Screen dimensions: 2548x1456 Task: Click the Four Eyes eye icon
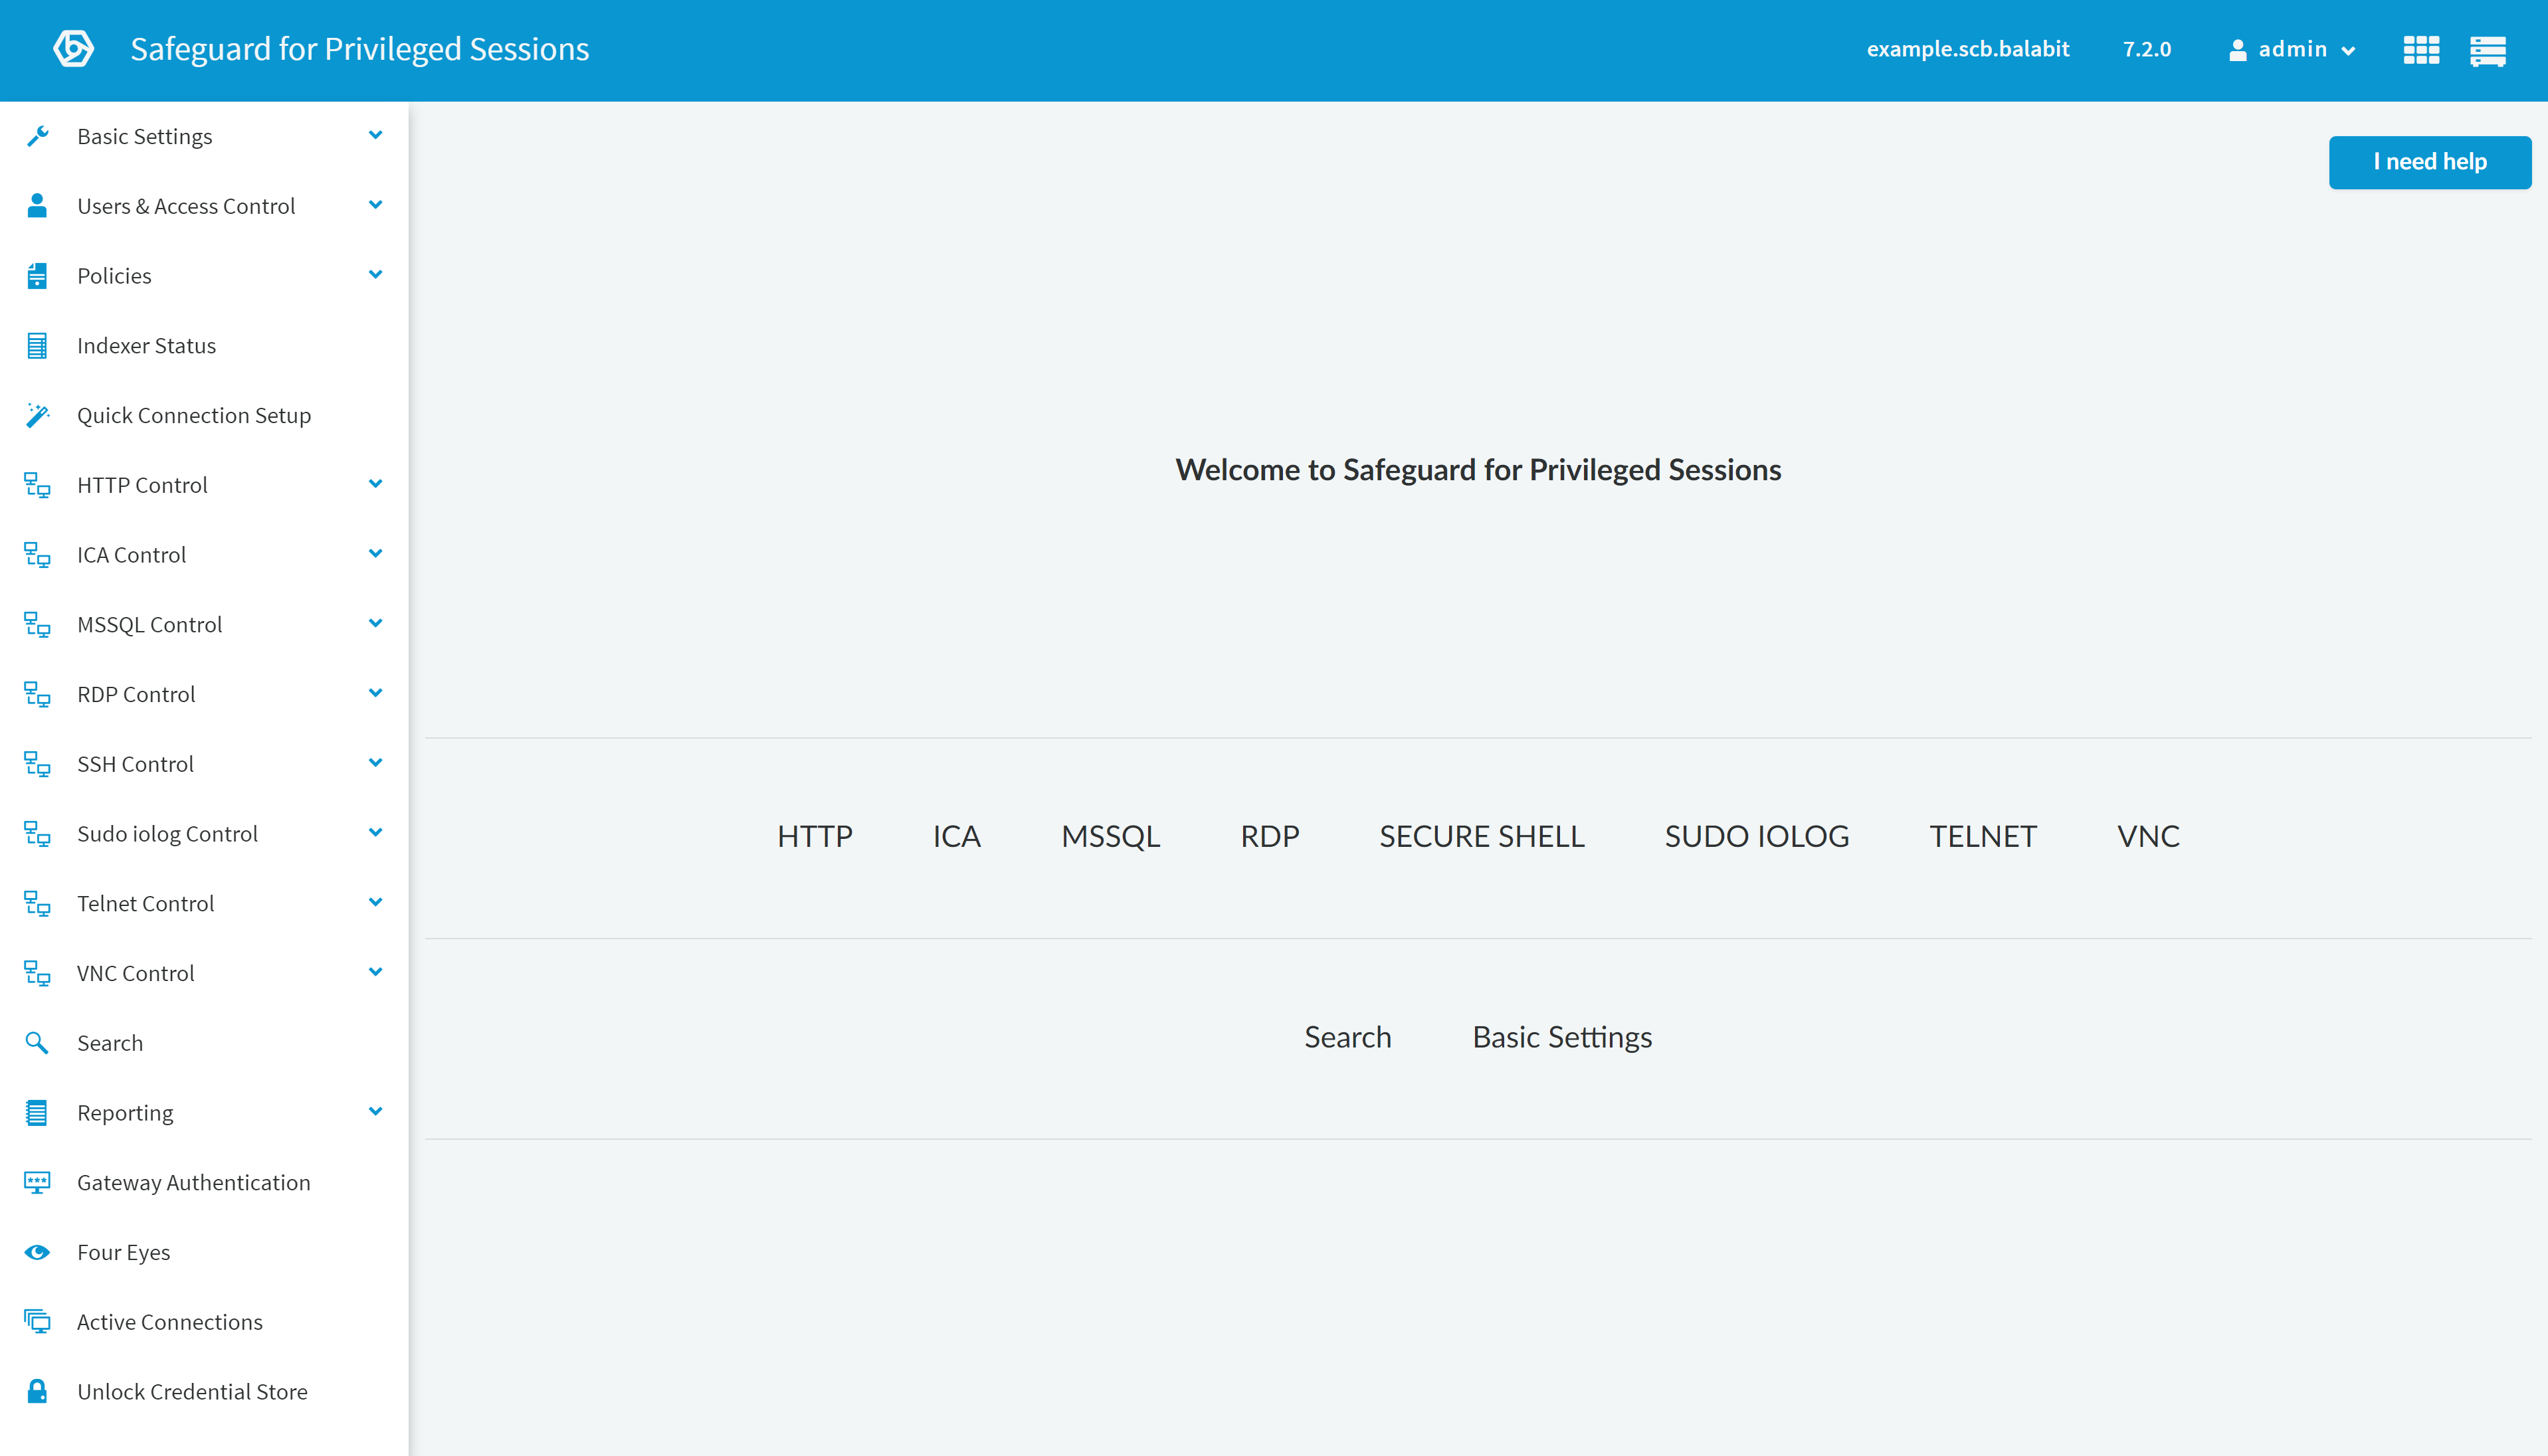click(37, 1252)
